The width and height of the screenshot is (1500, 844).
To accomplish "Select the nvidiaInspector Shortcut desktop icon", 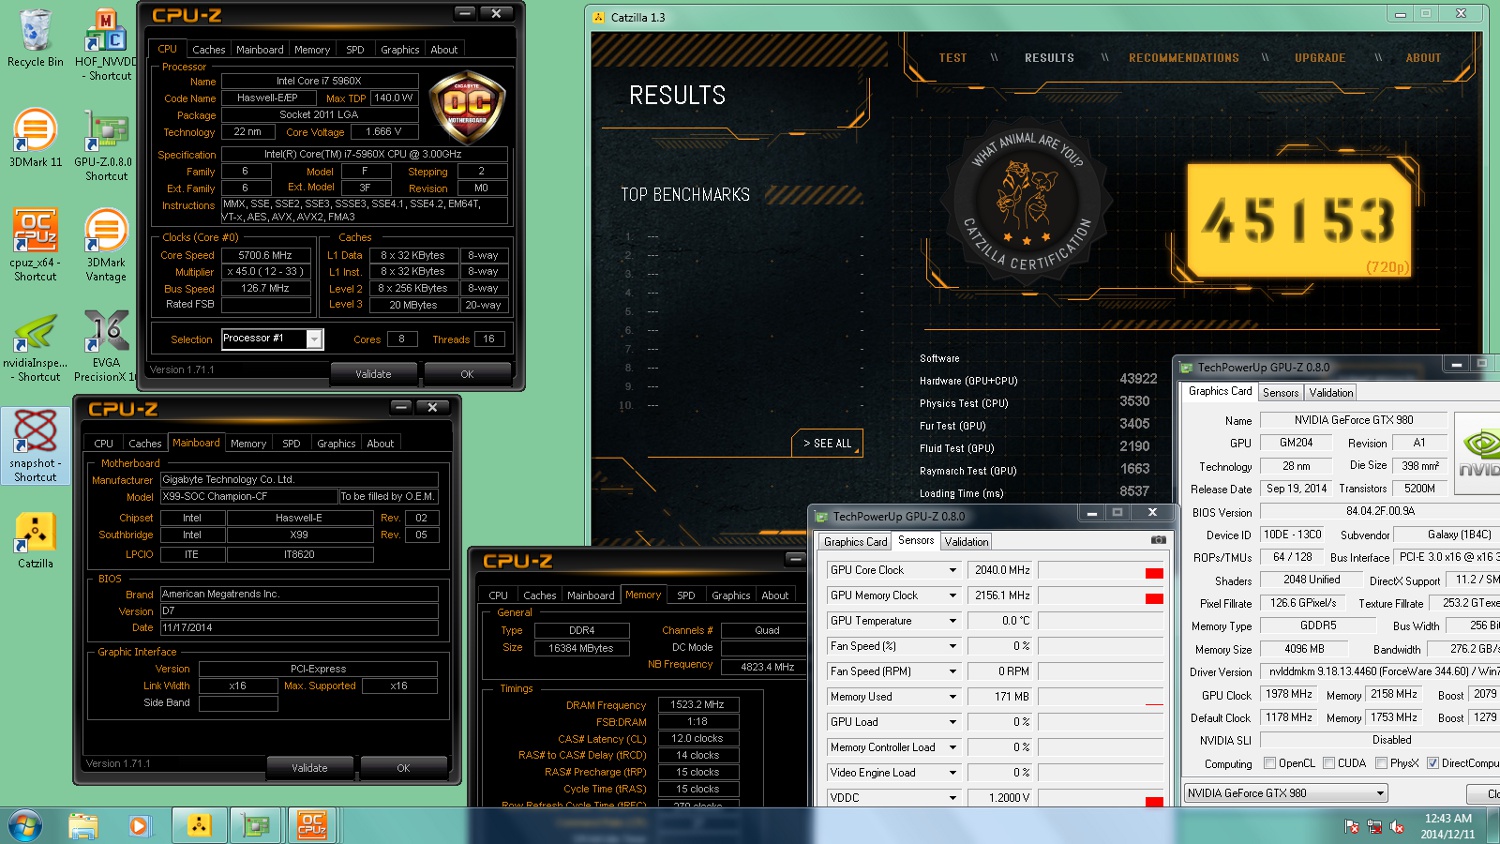I will [35, 346].
